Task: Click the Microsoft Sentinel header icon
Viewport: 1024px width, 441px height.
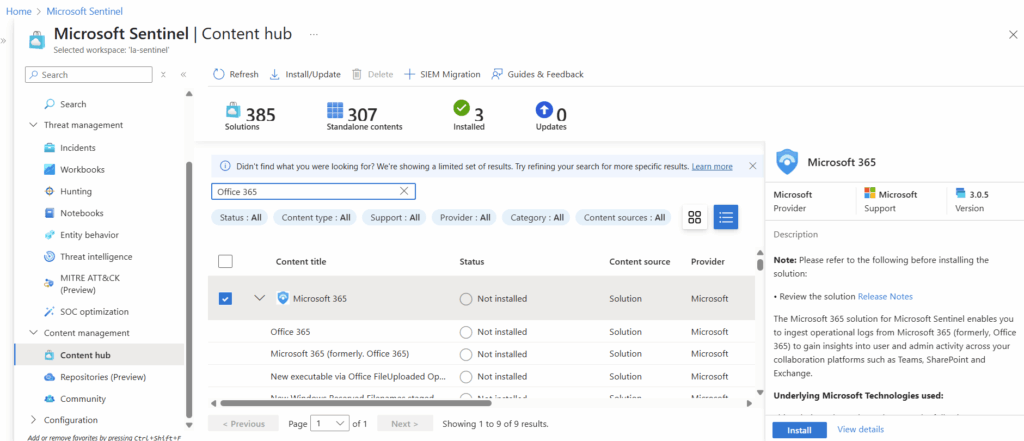Action: [37, 40]
